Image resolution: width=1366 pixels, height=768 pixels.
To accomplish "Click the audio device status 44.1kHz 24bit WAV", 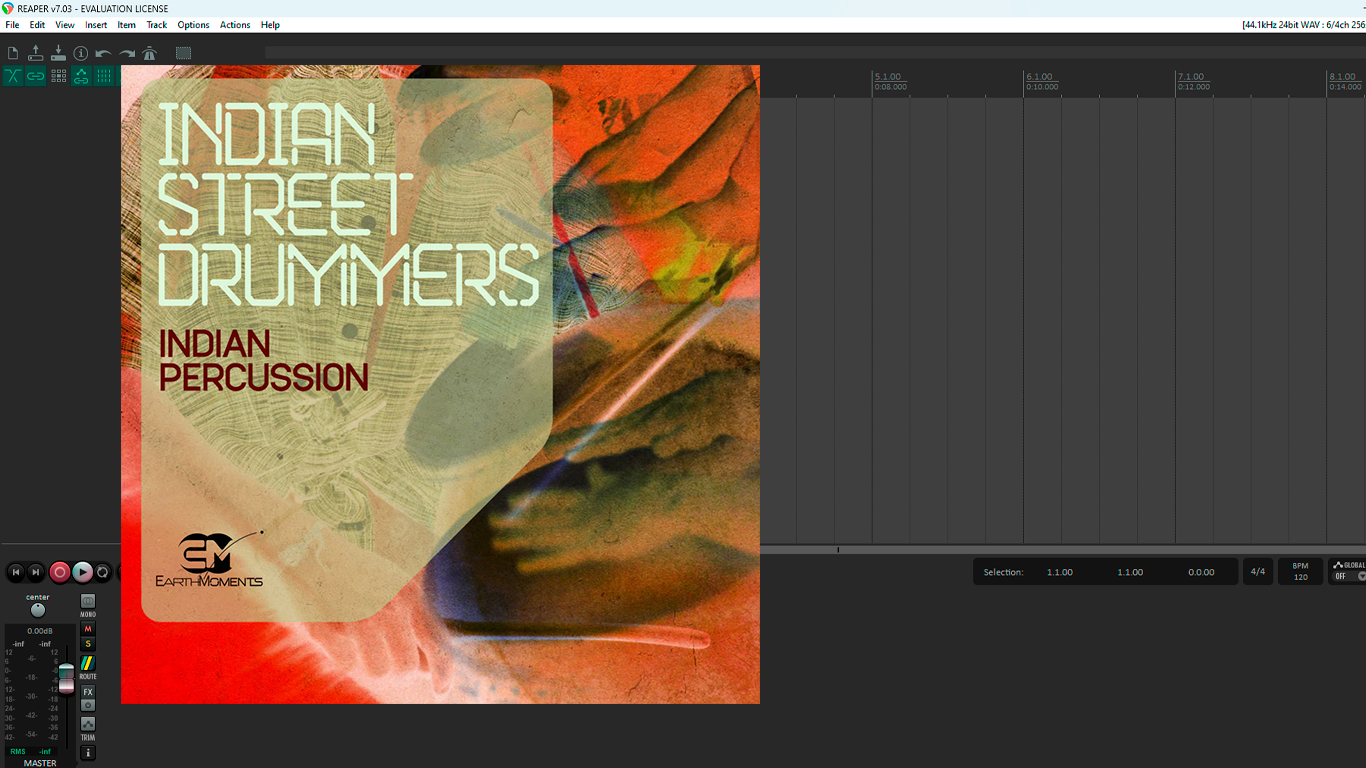I will pyautogui.click(x=1304, y=25).
